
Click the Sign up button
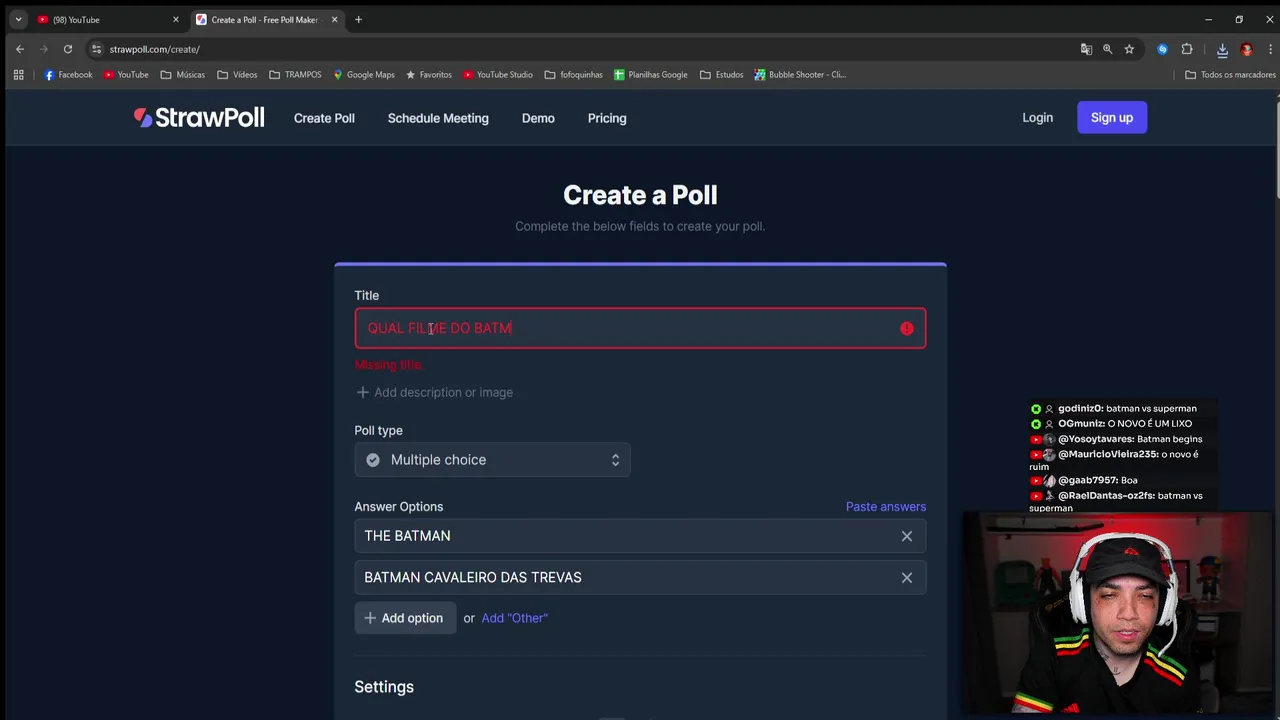(1112, 118)
